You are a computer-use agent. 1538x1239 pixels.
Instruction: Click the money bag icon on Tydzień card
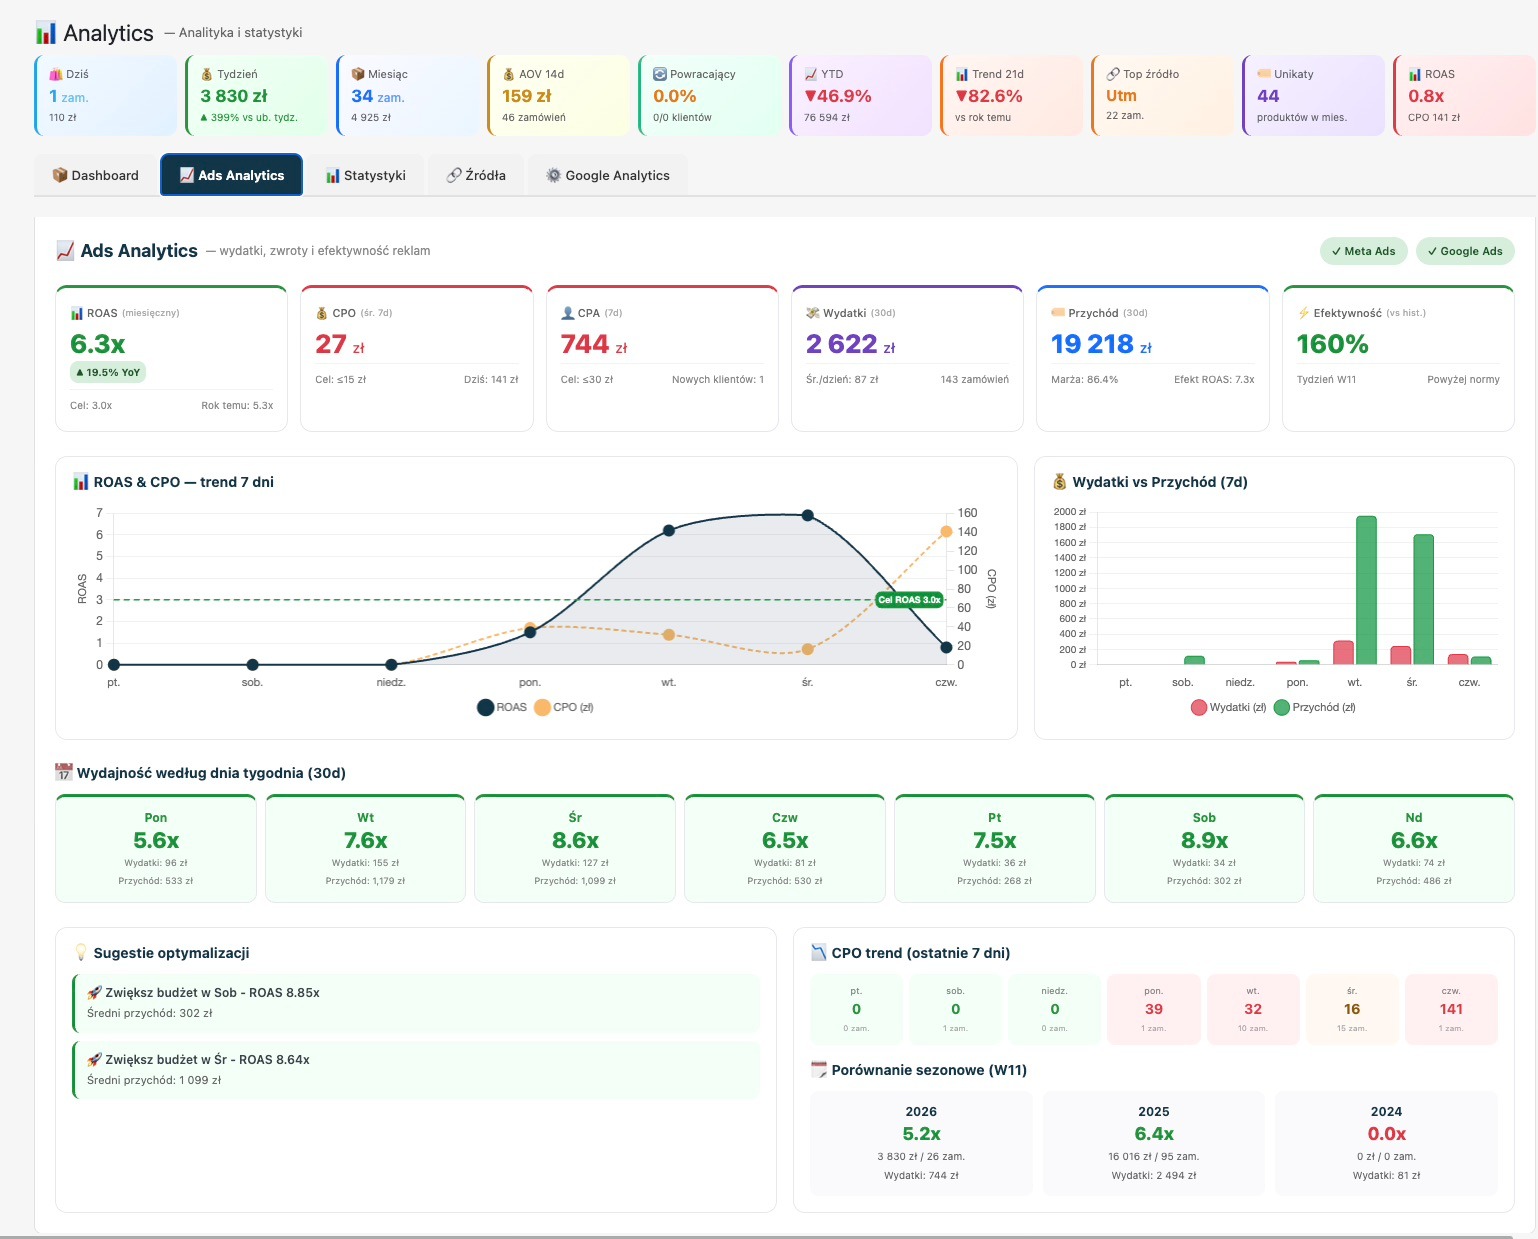pyautogui.click(x=207, y=74)
